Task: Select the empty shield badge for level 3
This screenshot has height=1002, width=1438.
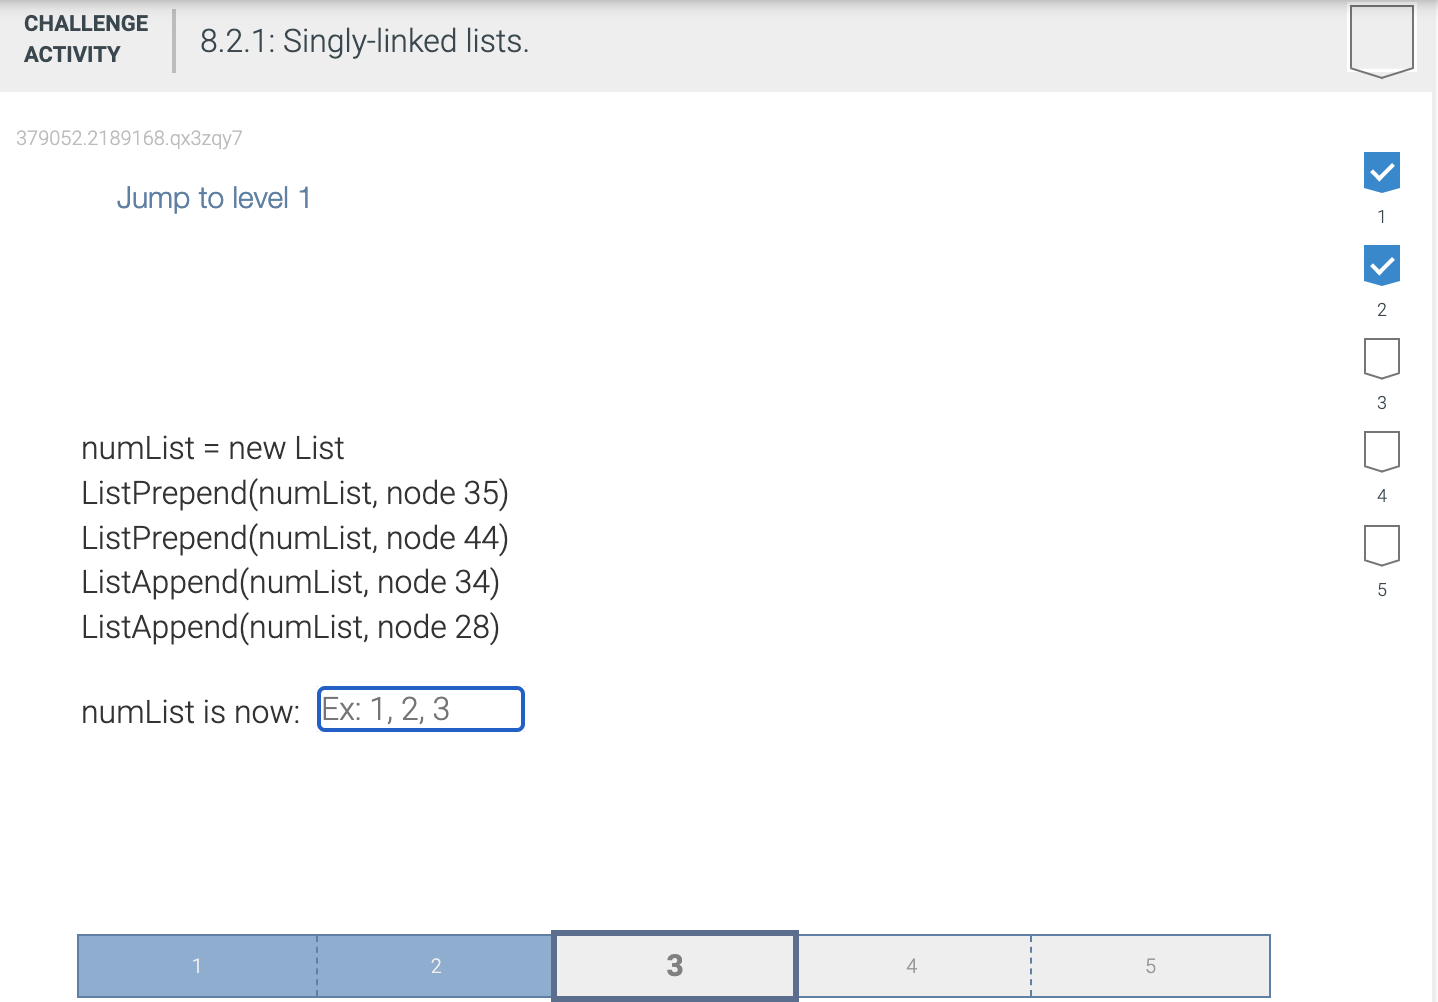Action: pos(1381,357)
